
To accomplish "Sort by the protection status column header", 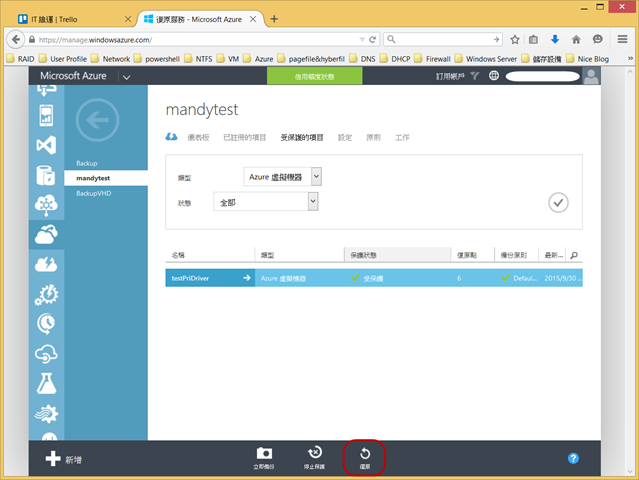I will (397, 255).
